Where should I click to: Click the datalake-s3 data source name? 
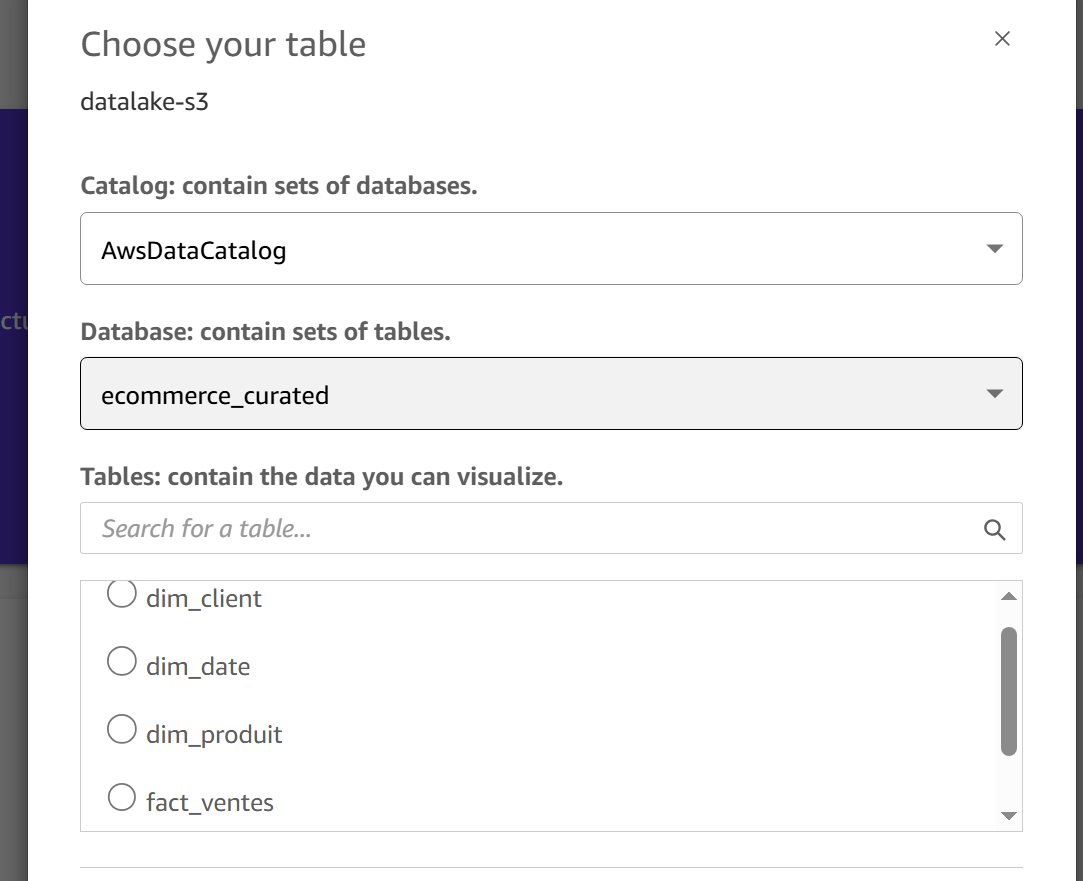tap(144, 101)
